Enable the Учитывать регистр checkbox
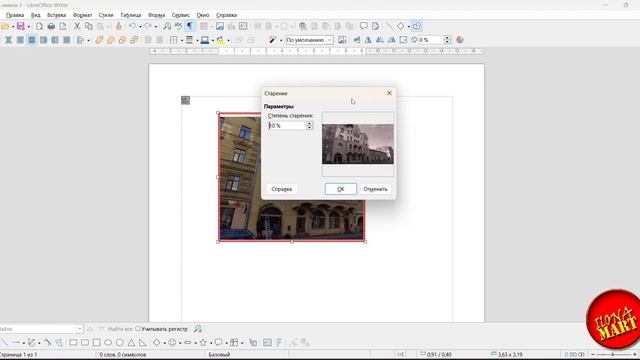The height and width of the screenshot is (360, 640). (x=138, y=329)
